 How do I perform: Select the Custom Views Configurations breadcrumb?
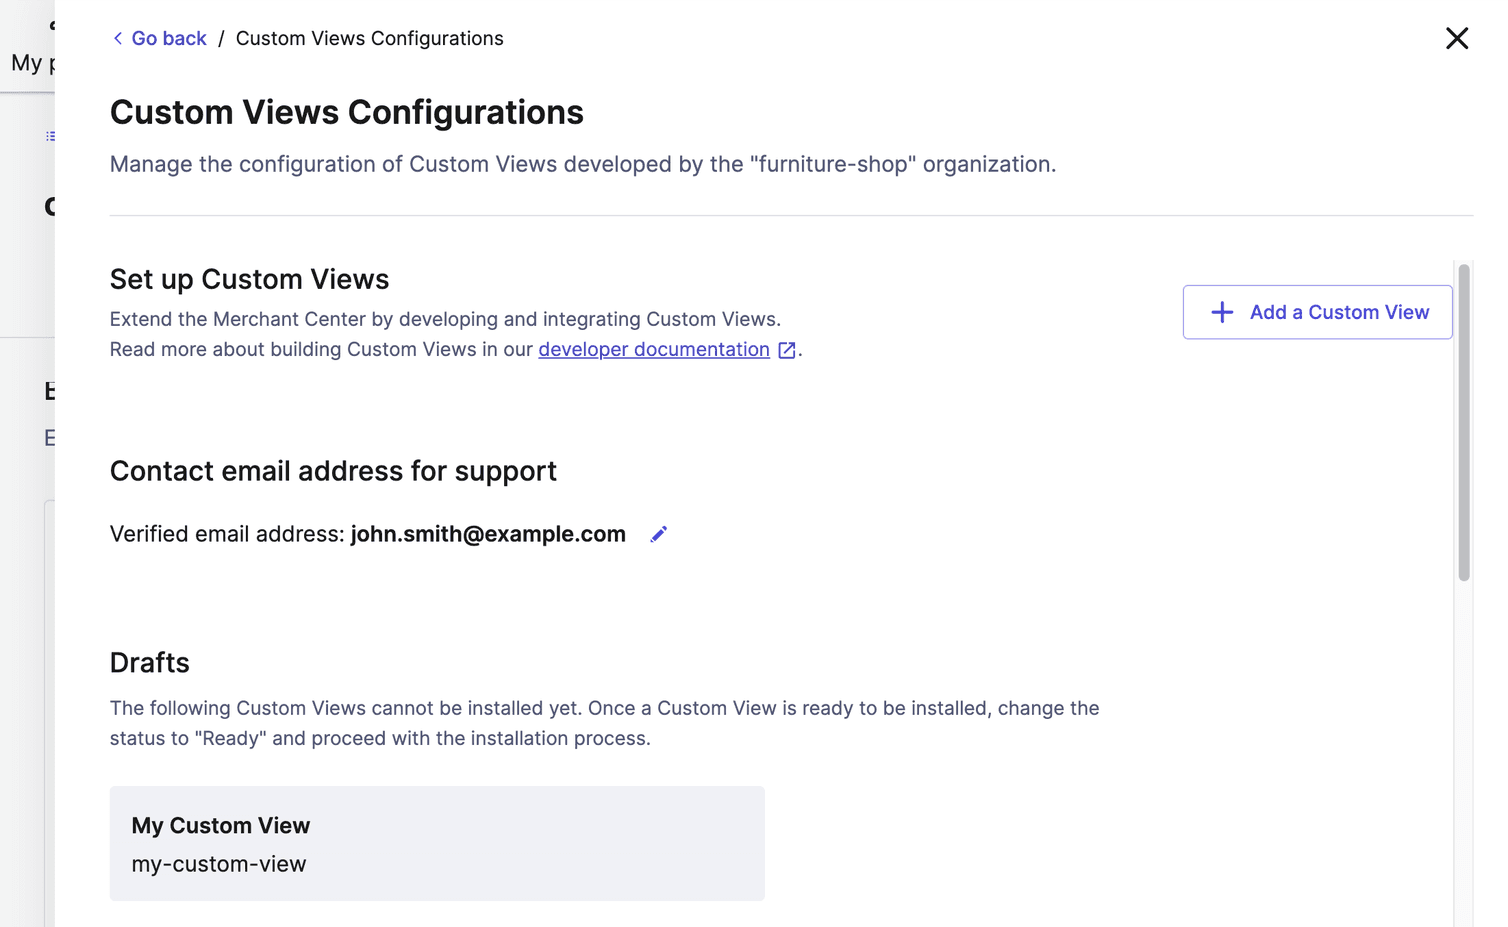pos(369,38)
